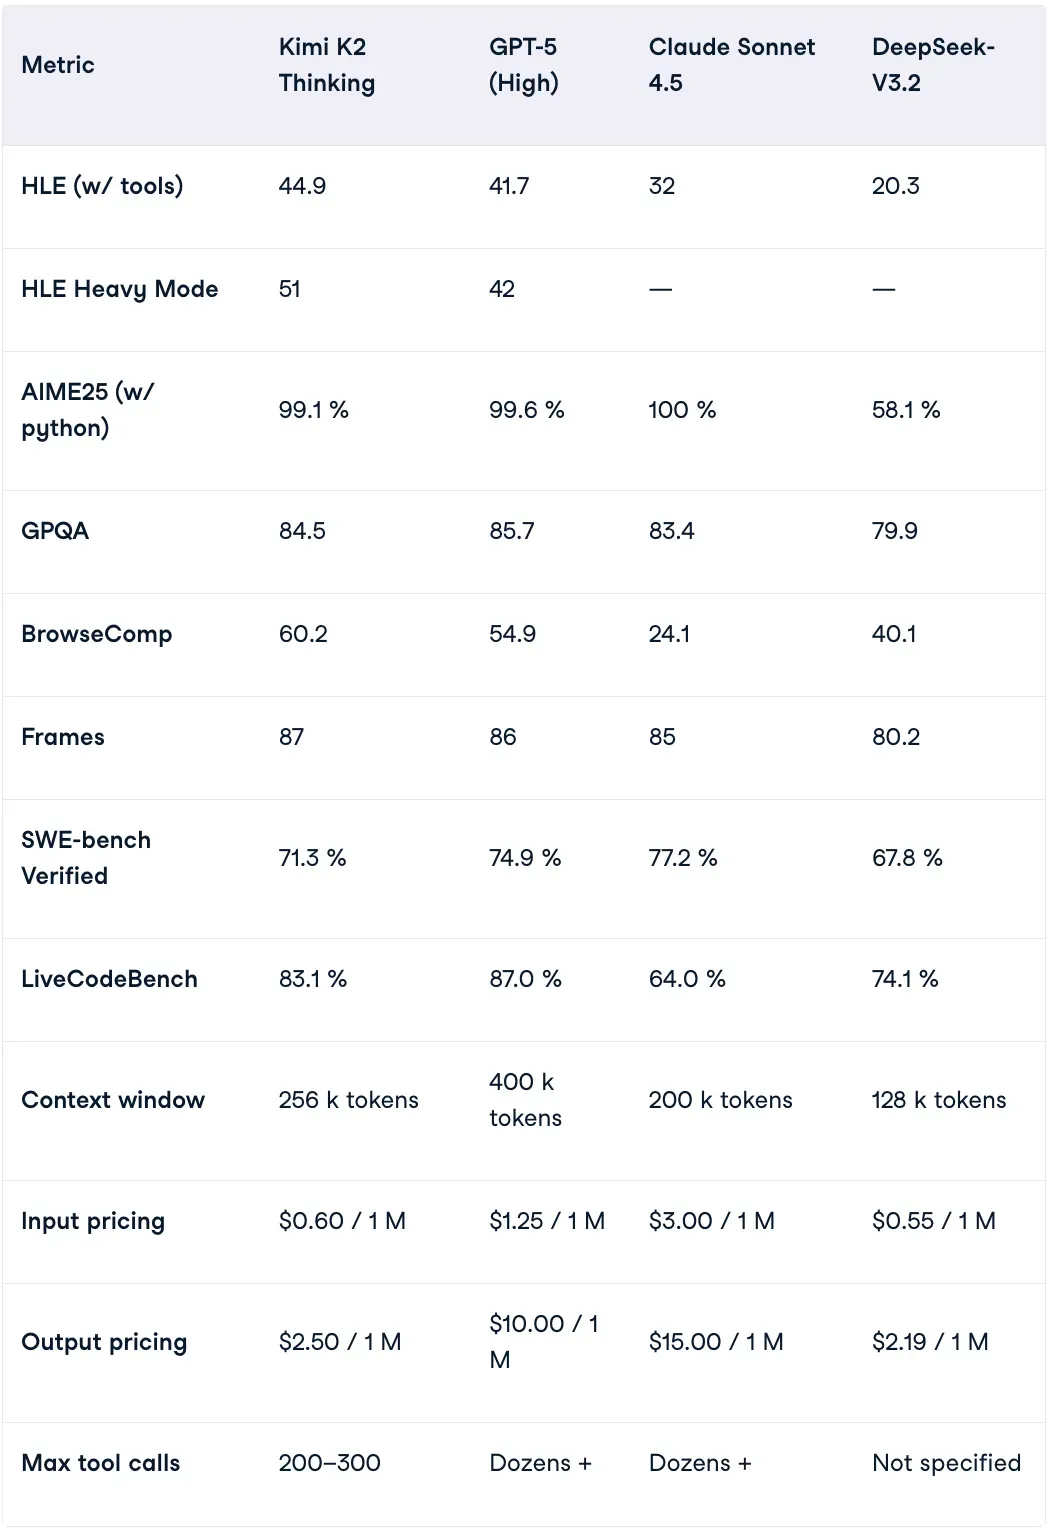Screen dimensions: 1058x1534
Task: Click the 200–300 max tool calls cell
Action: pos(329,1463)
